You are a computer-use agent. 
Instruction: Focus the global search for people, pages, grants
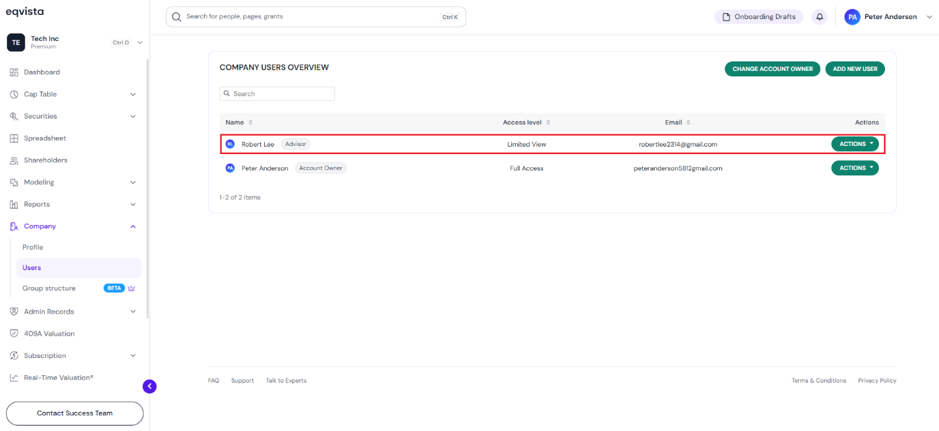point(316,17)
